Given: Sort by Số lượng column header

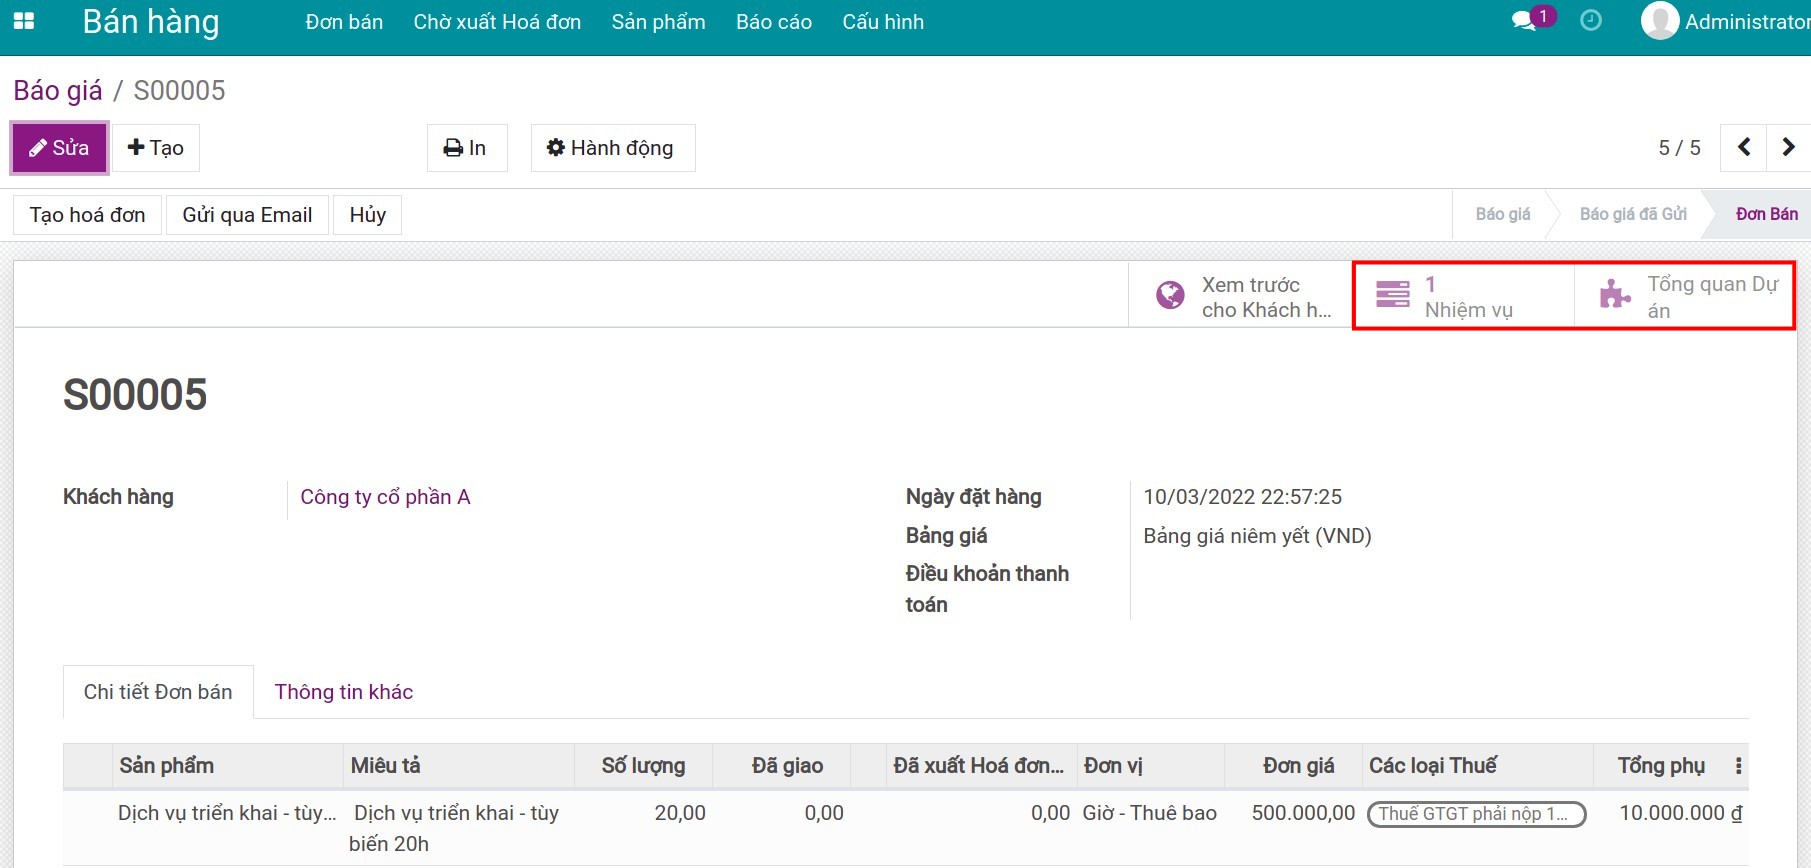Looking at the screenshot, I should [x=644, y=766].
